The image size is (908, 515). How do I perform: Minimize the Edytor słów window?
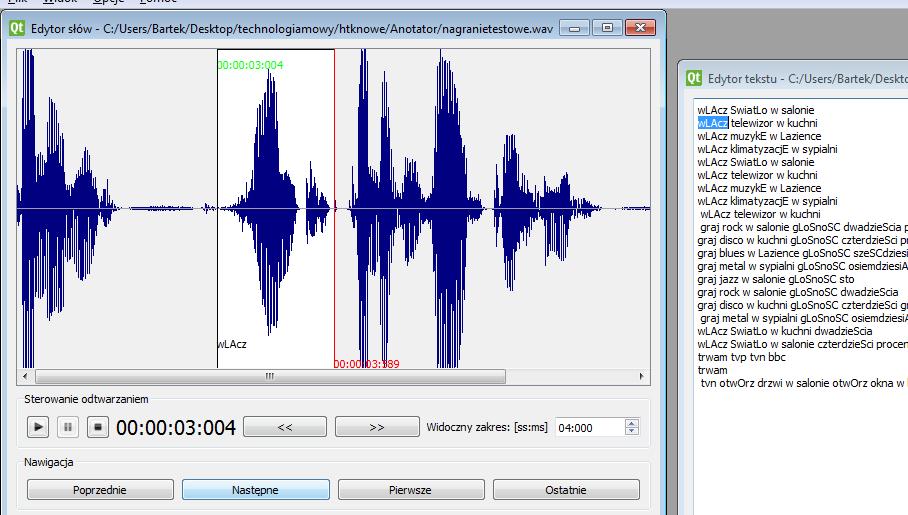point(574,28)
